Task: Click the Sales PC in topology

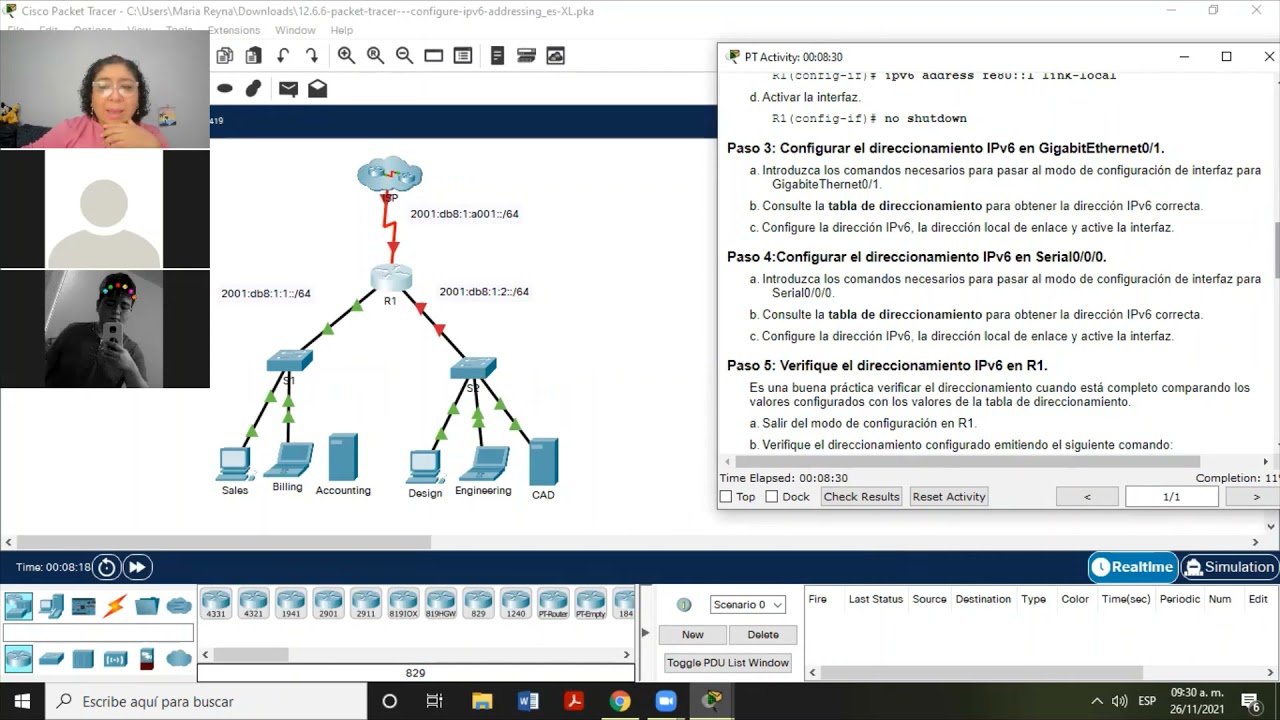Action: (x=235, y=464)
